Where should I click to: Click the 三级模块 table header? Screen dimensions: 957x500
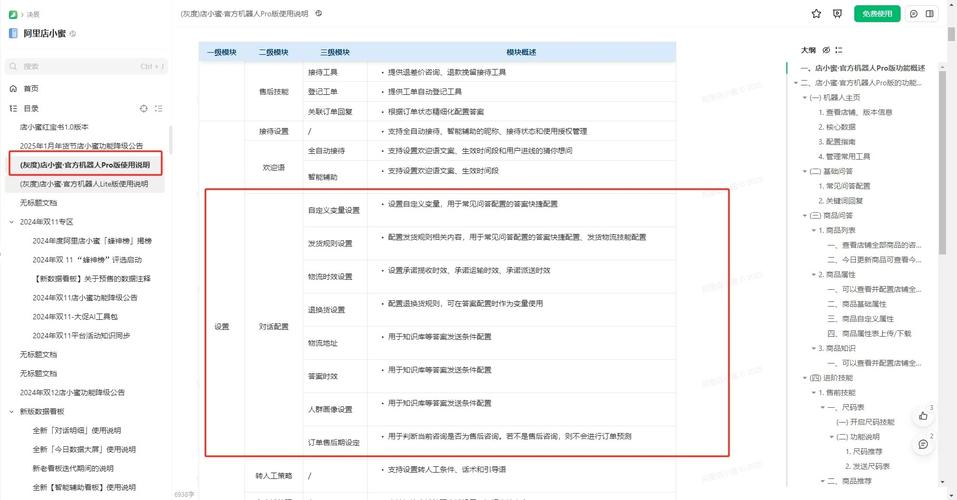tap(335, 53)
